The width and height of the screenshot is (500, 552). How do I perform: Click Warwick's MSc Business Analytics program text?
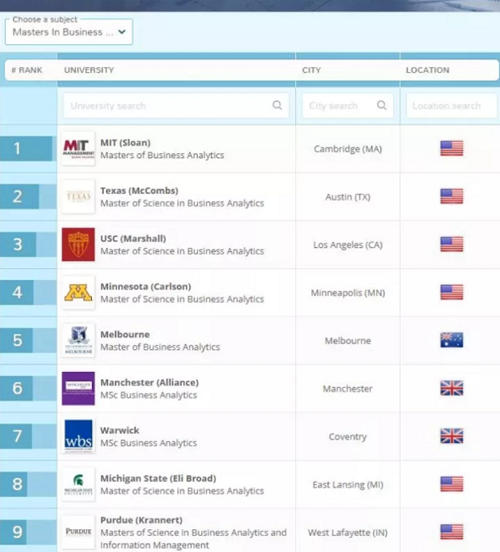(149, 443)
